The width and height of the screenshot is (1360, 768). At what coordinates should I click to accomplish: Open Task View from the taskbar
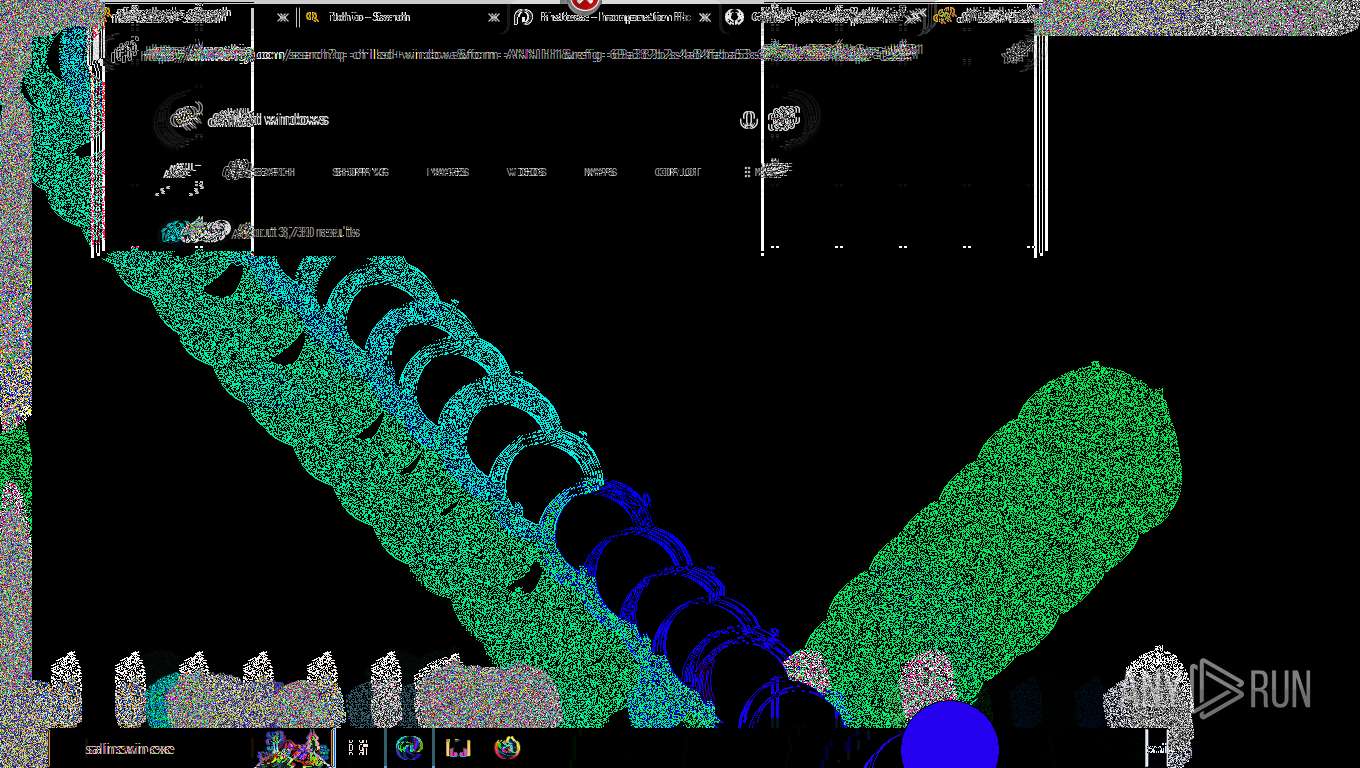click(358, 748)
